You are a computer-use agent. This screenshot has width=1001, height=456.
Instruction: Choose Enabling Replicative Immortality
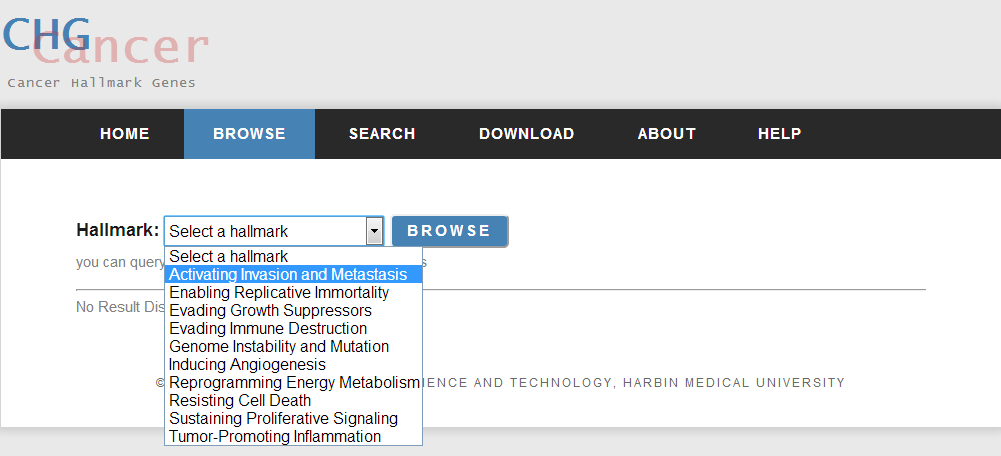(x=279, y=293)
